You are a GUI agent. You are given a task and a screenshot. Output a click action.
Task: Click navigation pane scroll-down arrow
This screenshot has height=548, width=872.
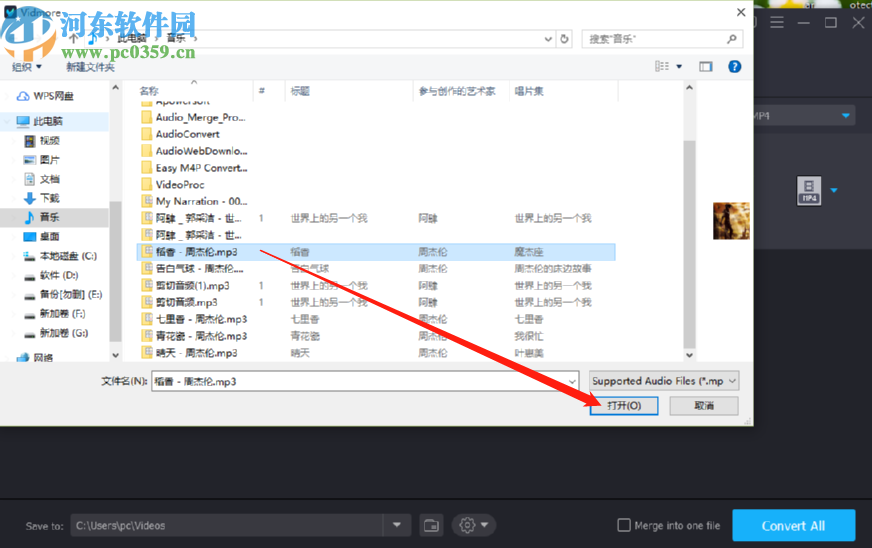click(115, 355)
